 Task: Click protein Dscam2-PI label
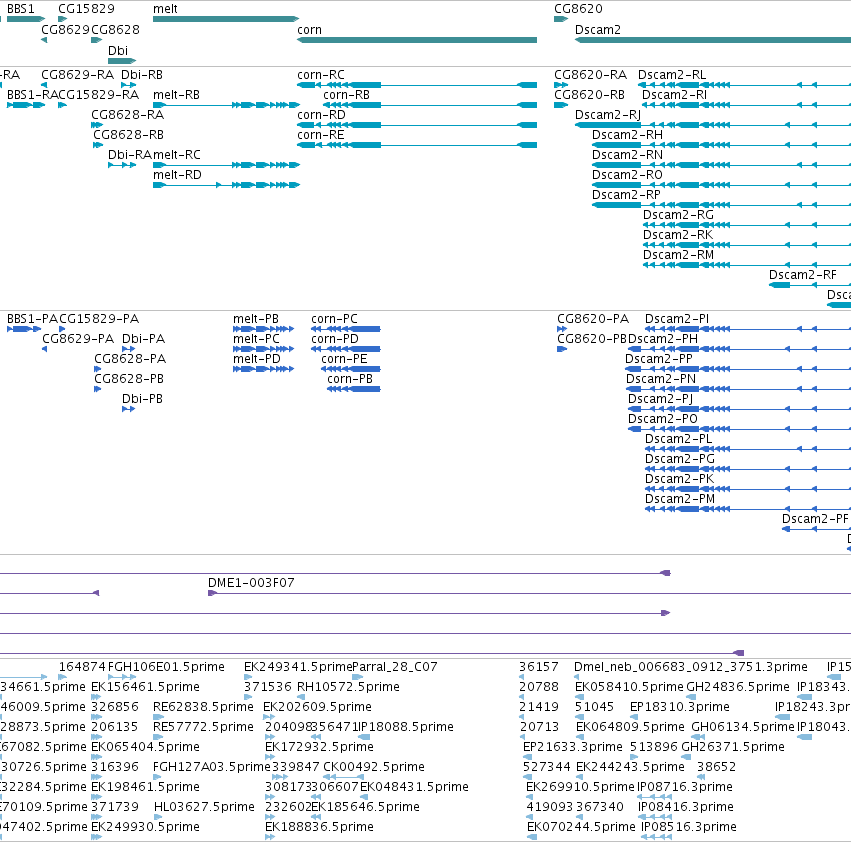point(677,319)
